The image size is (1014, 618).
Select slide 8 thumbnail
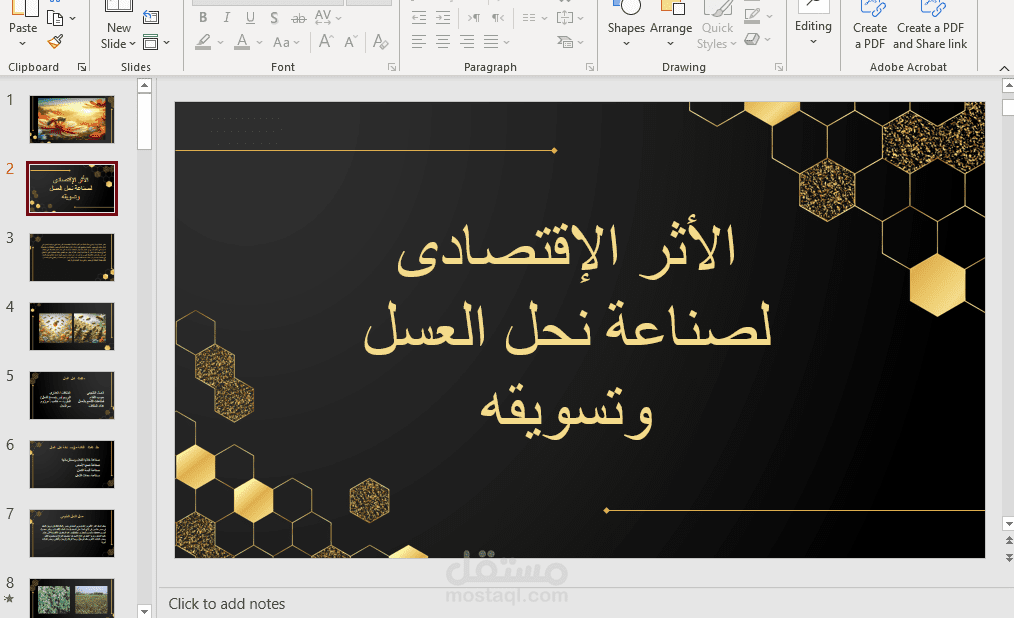coord(72,598)
